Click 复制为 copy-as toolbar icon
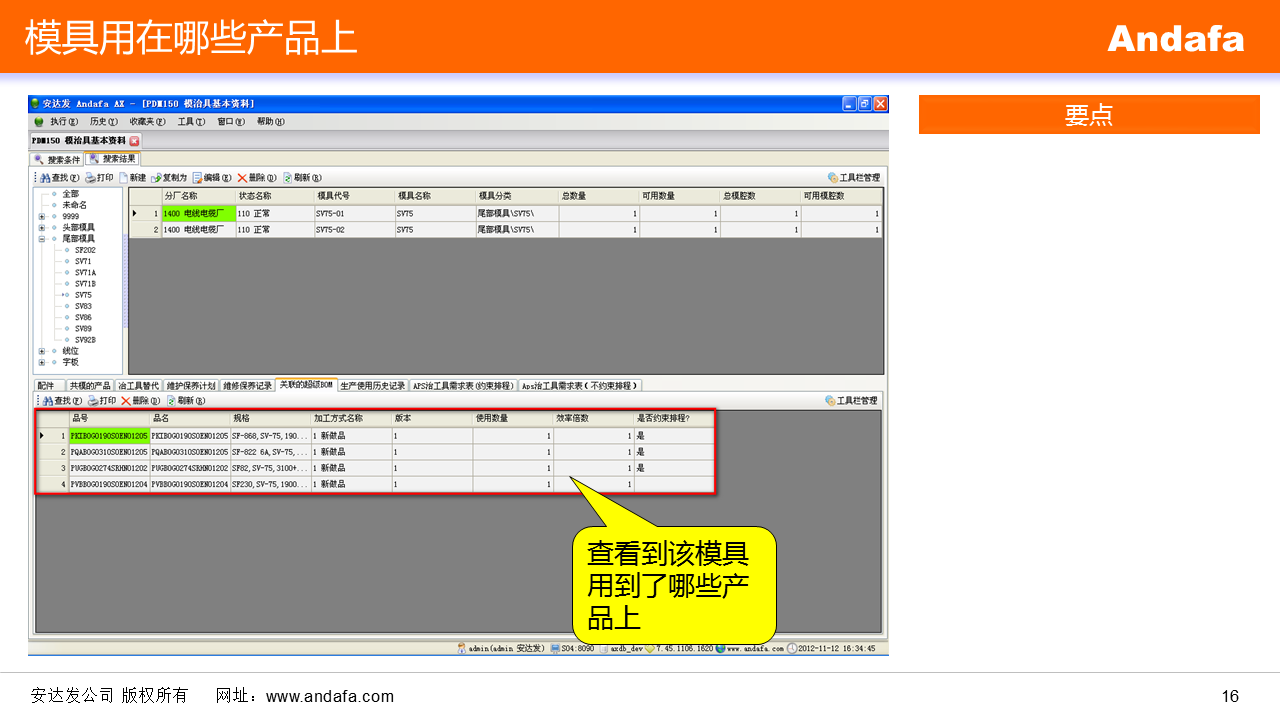The image size is (1280, 720). coord(157,178)
